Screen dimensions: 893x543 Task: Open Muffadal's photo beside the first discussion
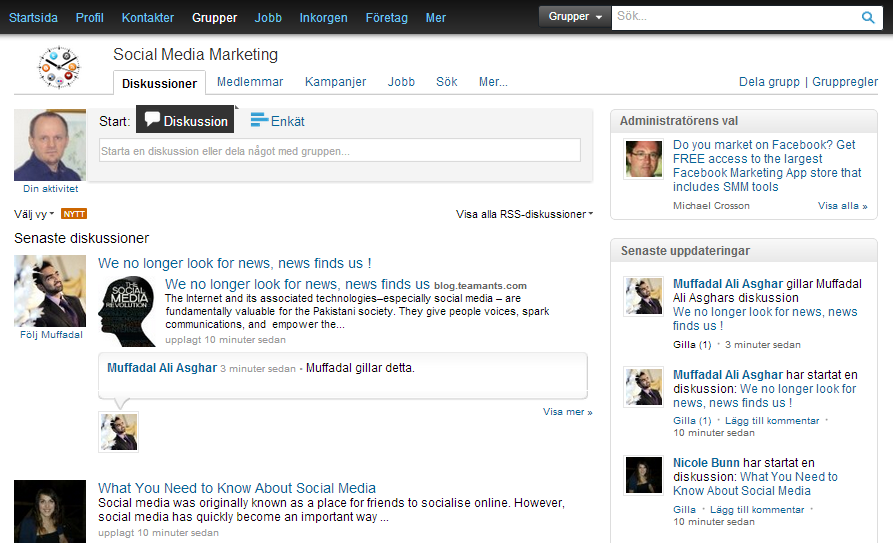50,291
